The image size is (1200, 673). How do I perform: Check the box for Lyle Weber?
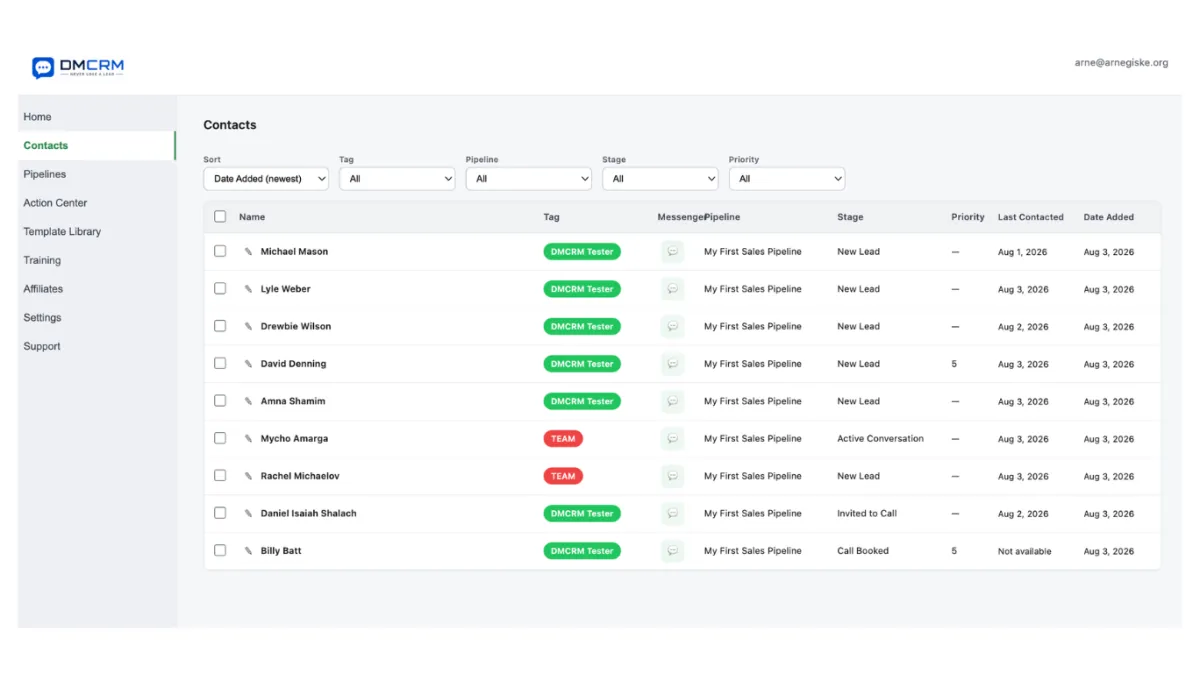pyautogui.click(x=220, y=288)
